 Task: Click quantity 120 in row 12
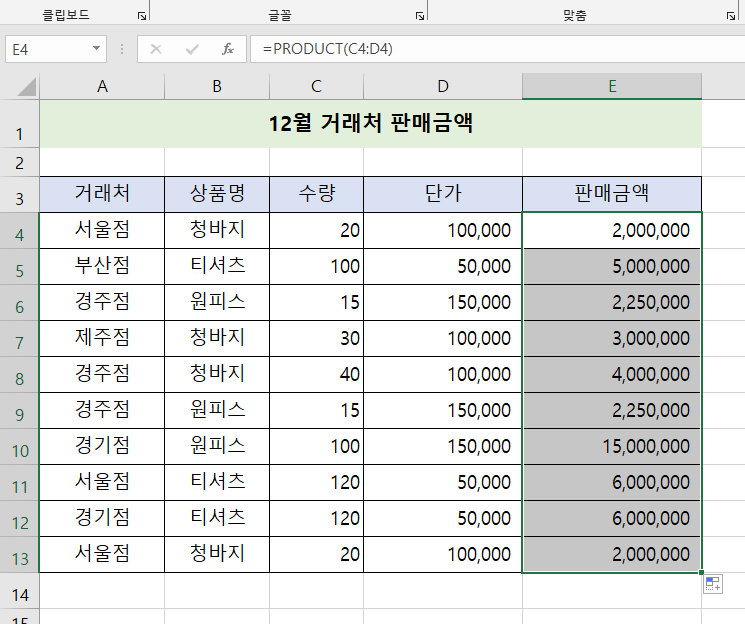316,518
